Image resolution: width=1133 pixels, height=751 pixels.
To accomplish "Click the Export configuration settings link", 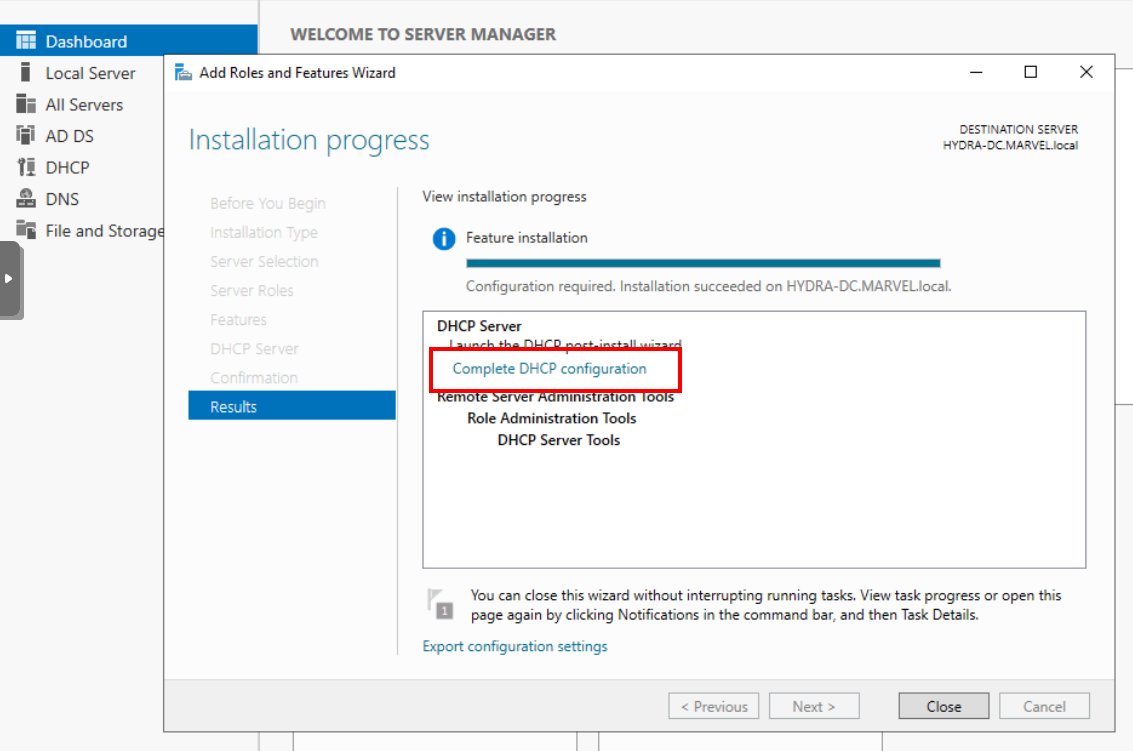I will (515, 646).
